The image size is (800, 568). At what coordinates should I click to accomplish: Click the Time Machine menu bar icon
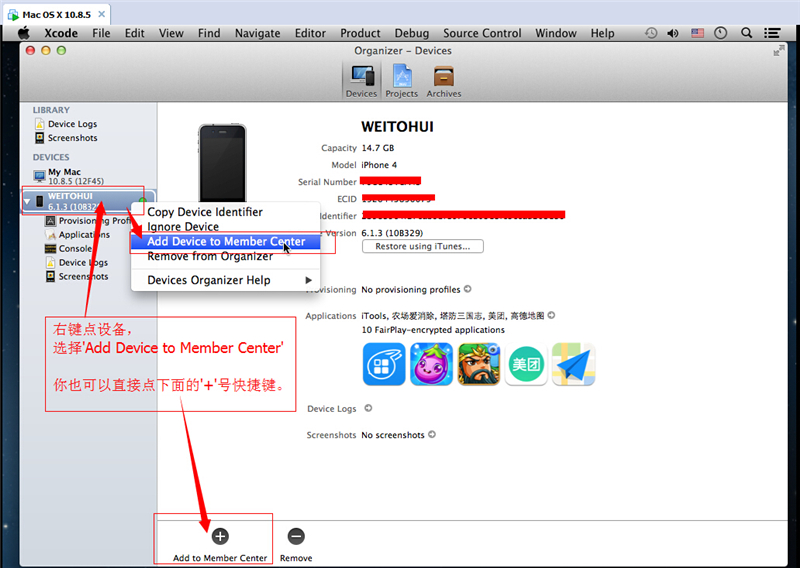pos(651,33)
